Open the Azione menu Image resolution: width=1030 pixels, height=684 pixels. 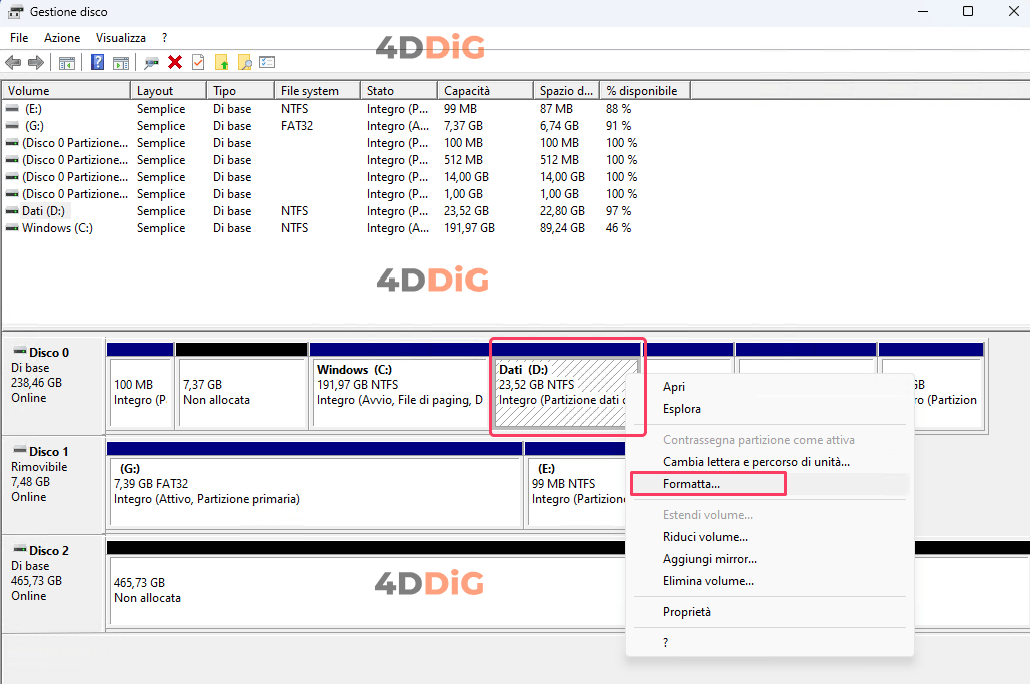(62, 38)
